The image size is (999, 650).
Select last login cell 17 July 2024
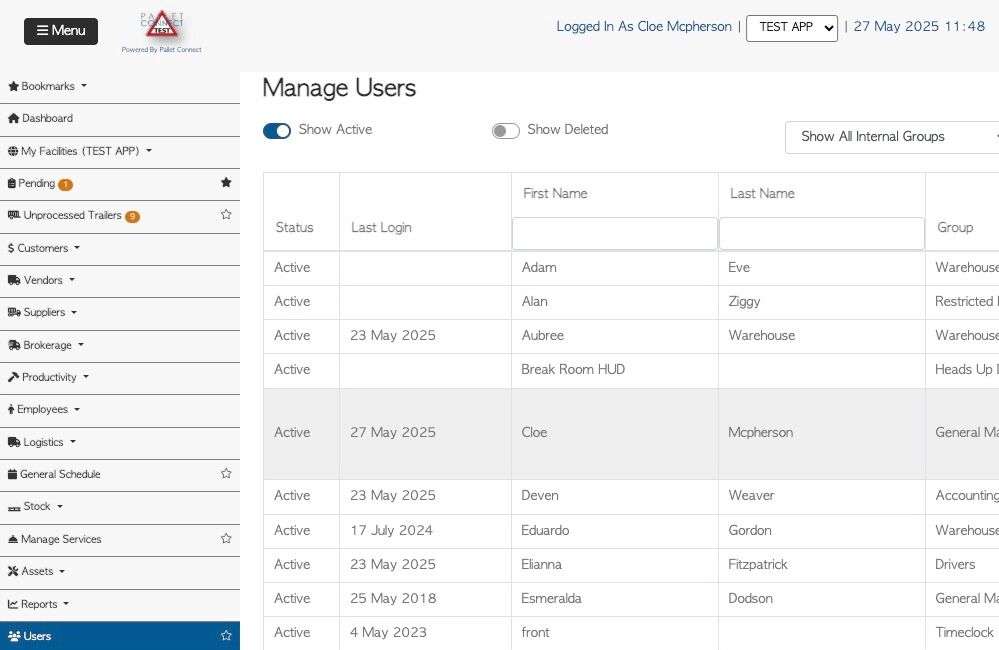(x=425, y=530)
